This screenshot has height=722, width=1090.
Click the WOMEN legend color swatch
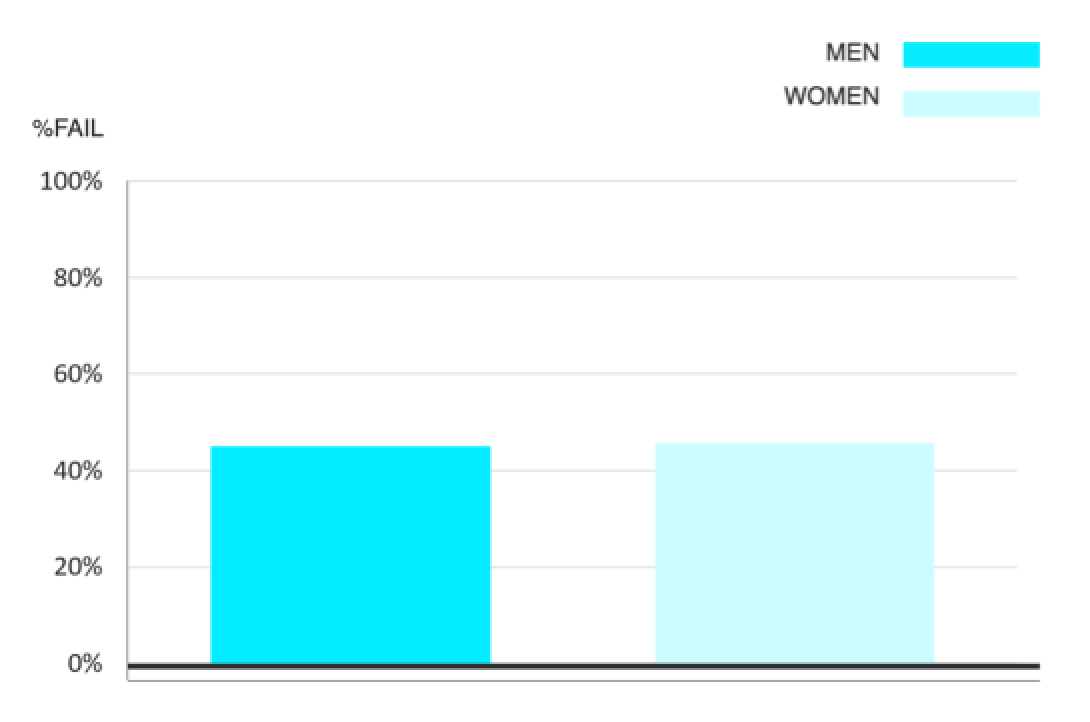(970, 103)
